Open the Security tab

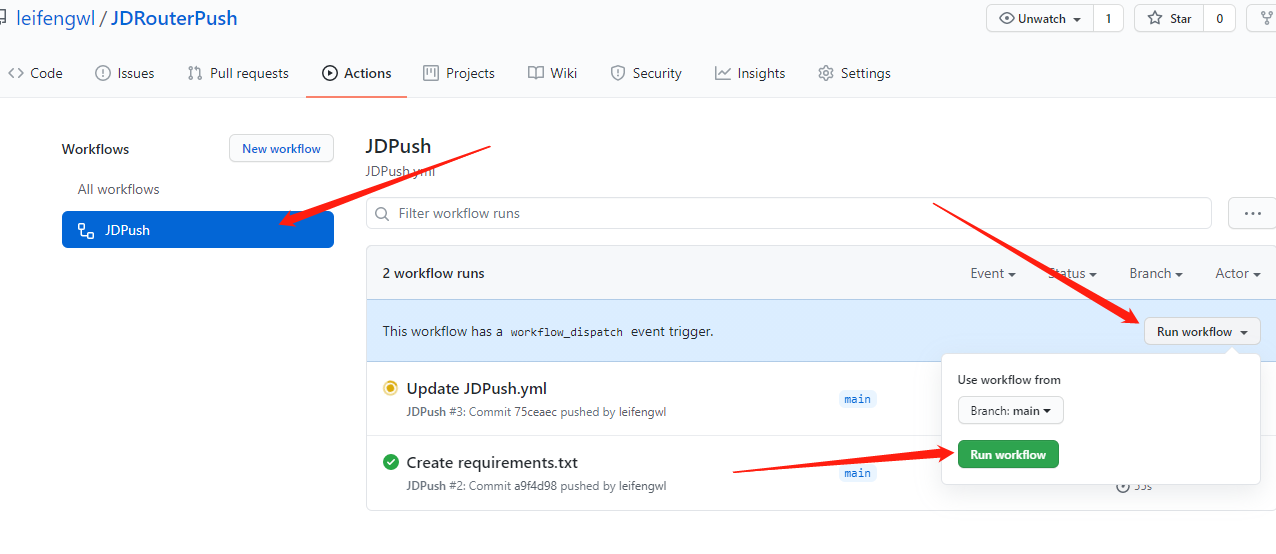pos(646,73)
